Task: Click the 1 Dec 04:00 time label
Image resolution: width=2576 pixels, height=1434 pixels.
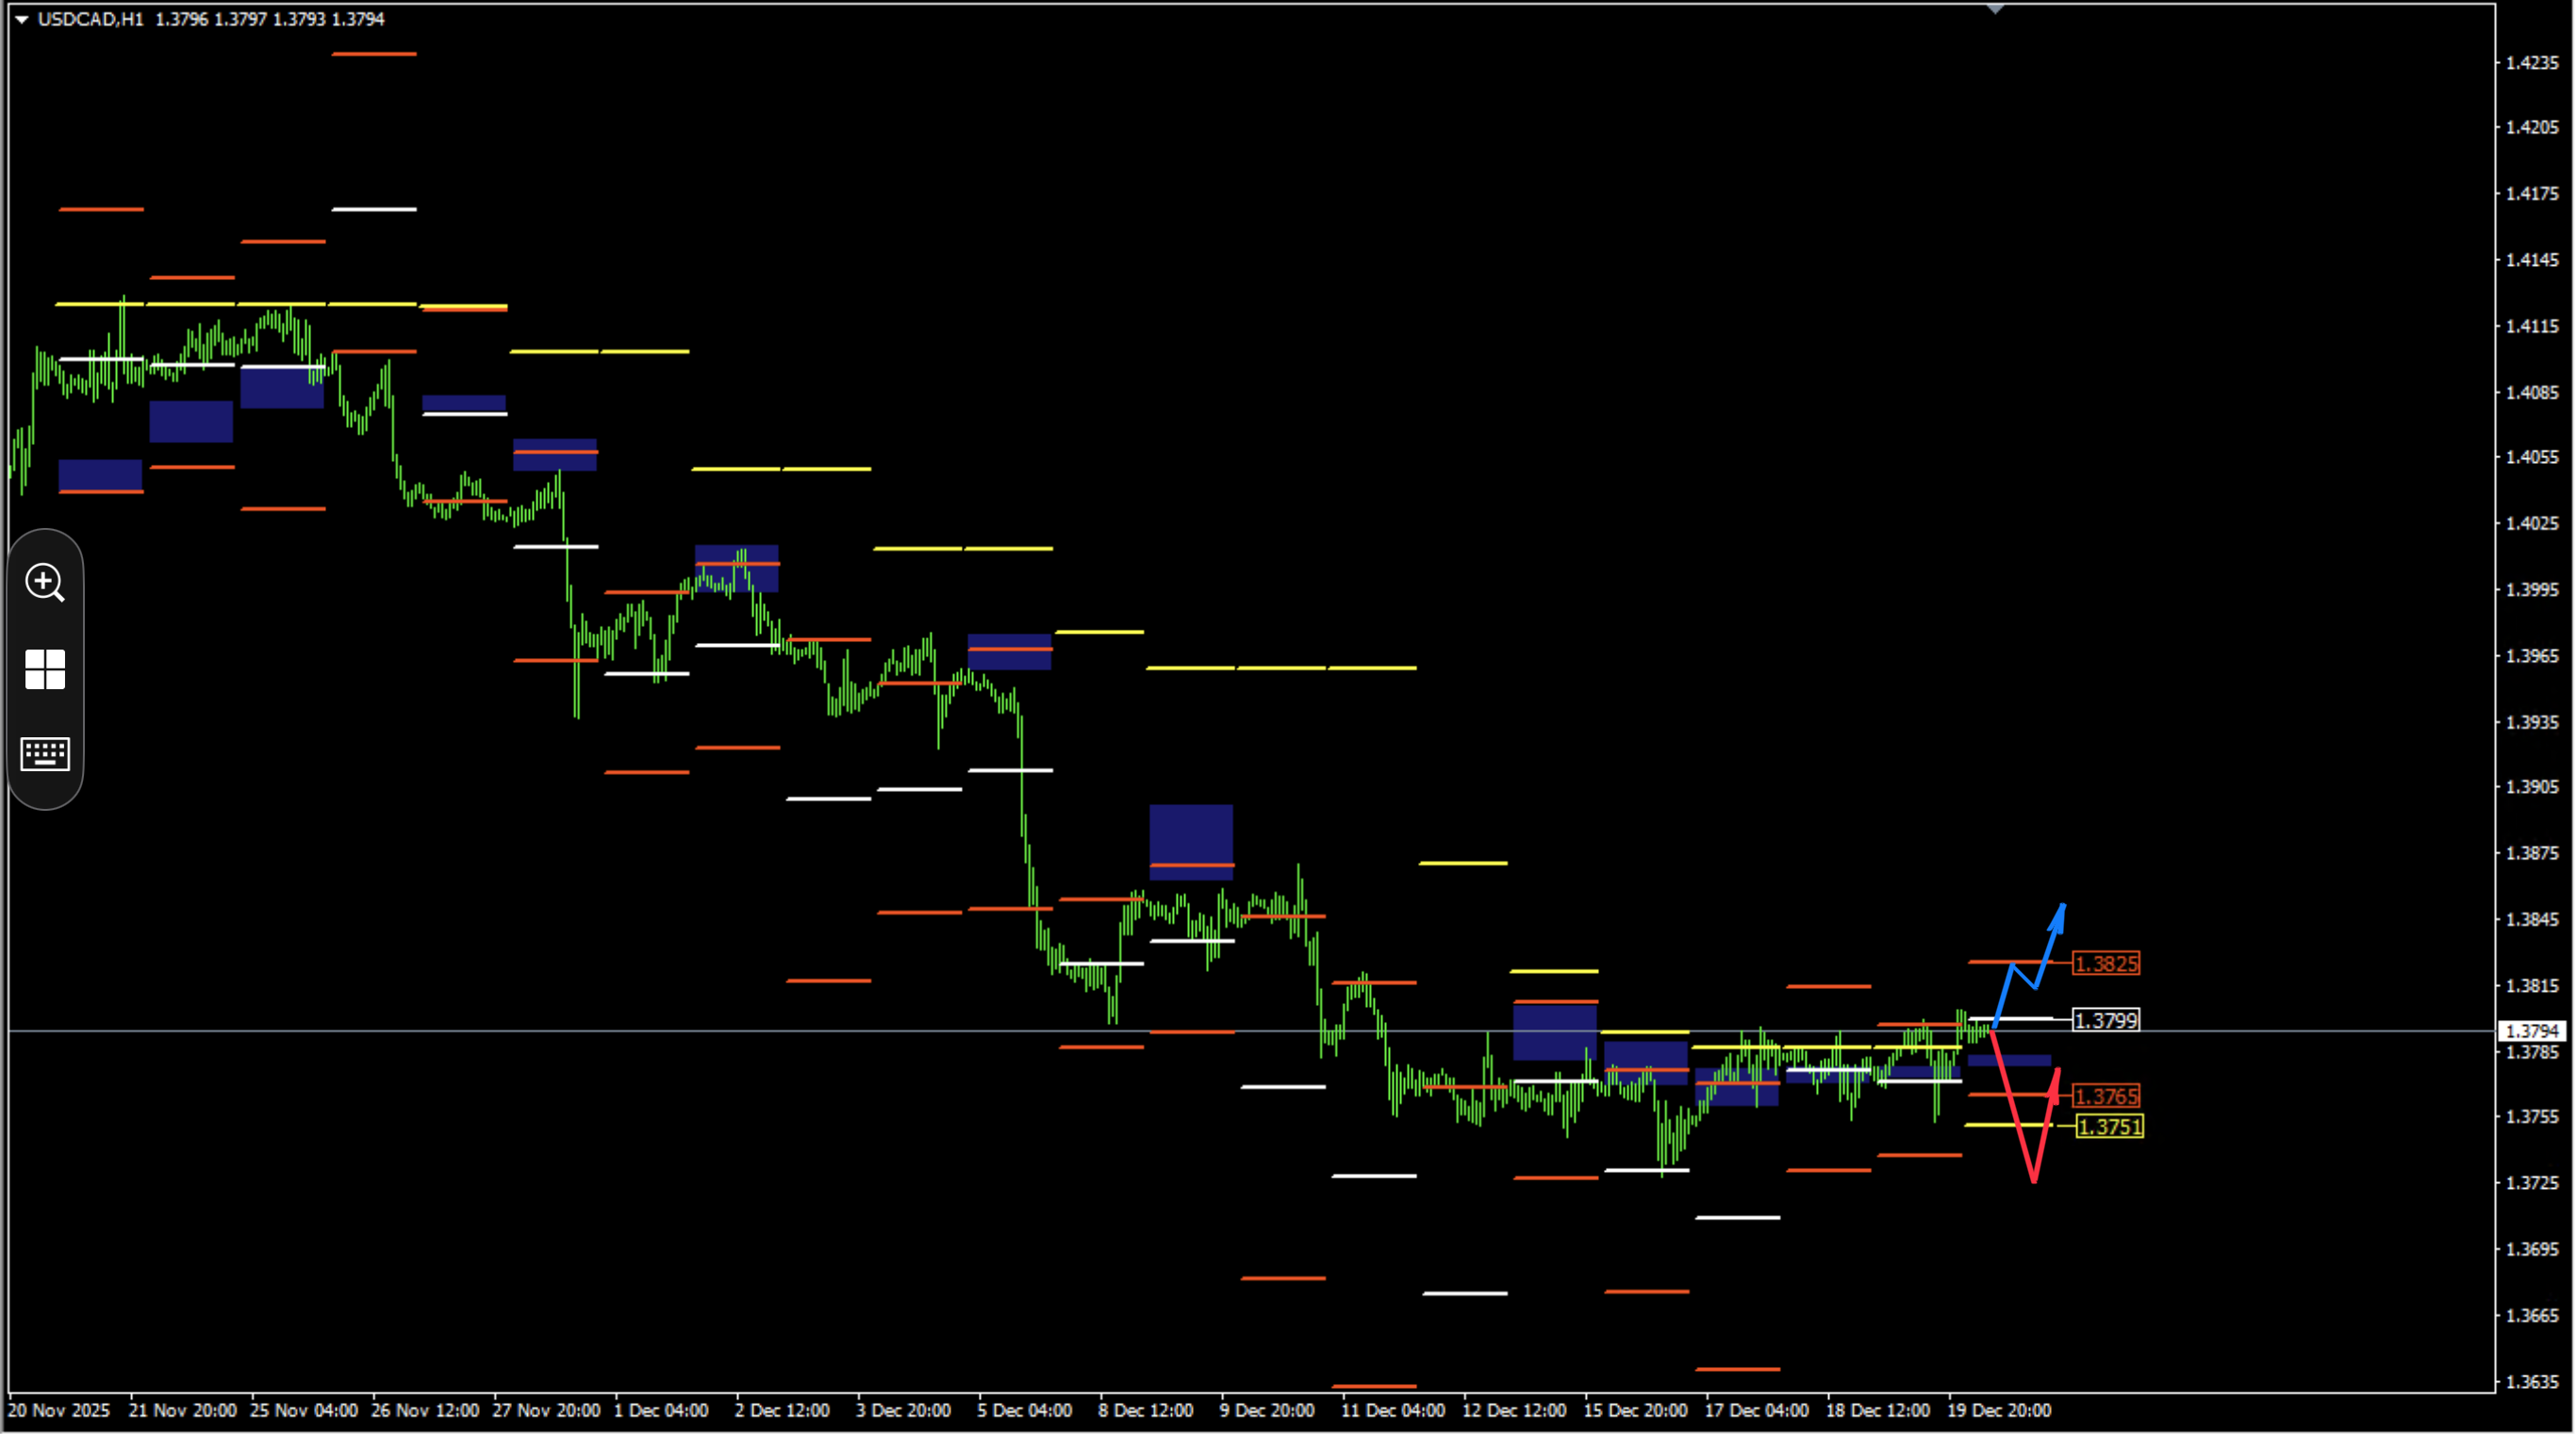Action: click(x=661, y=1410)
